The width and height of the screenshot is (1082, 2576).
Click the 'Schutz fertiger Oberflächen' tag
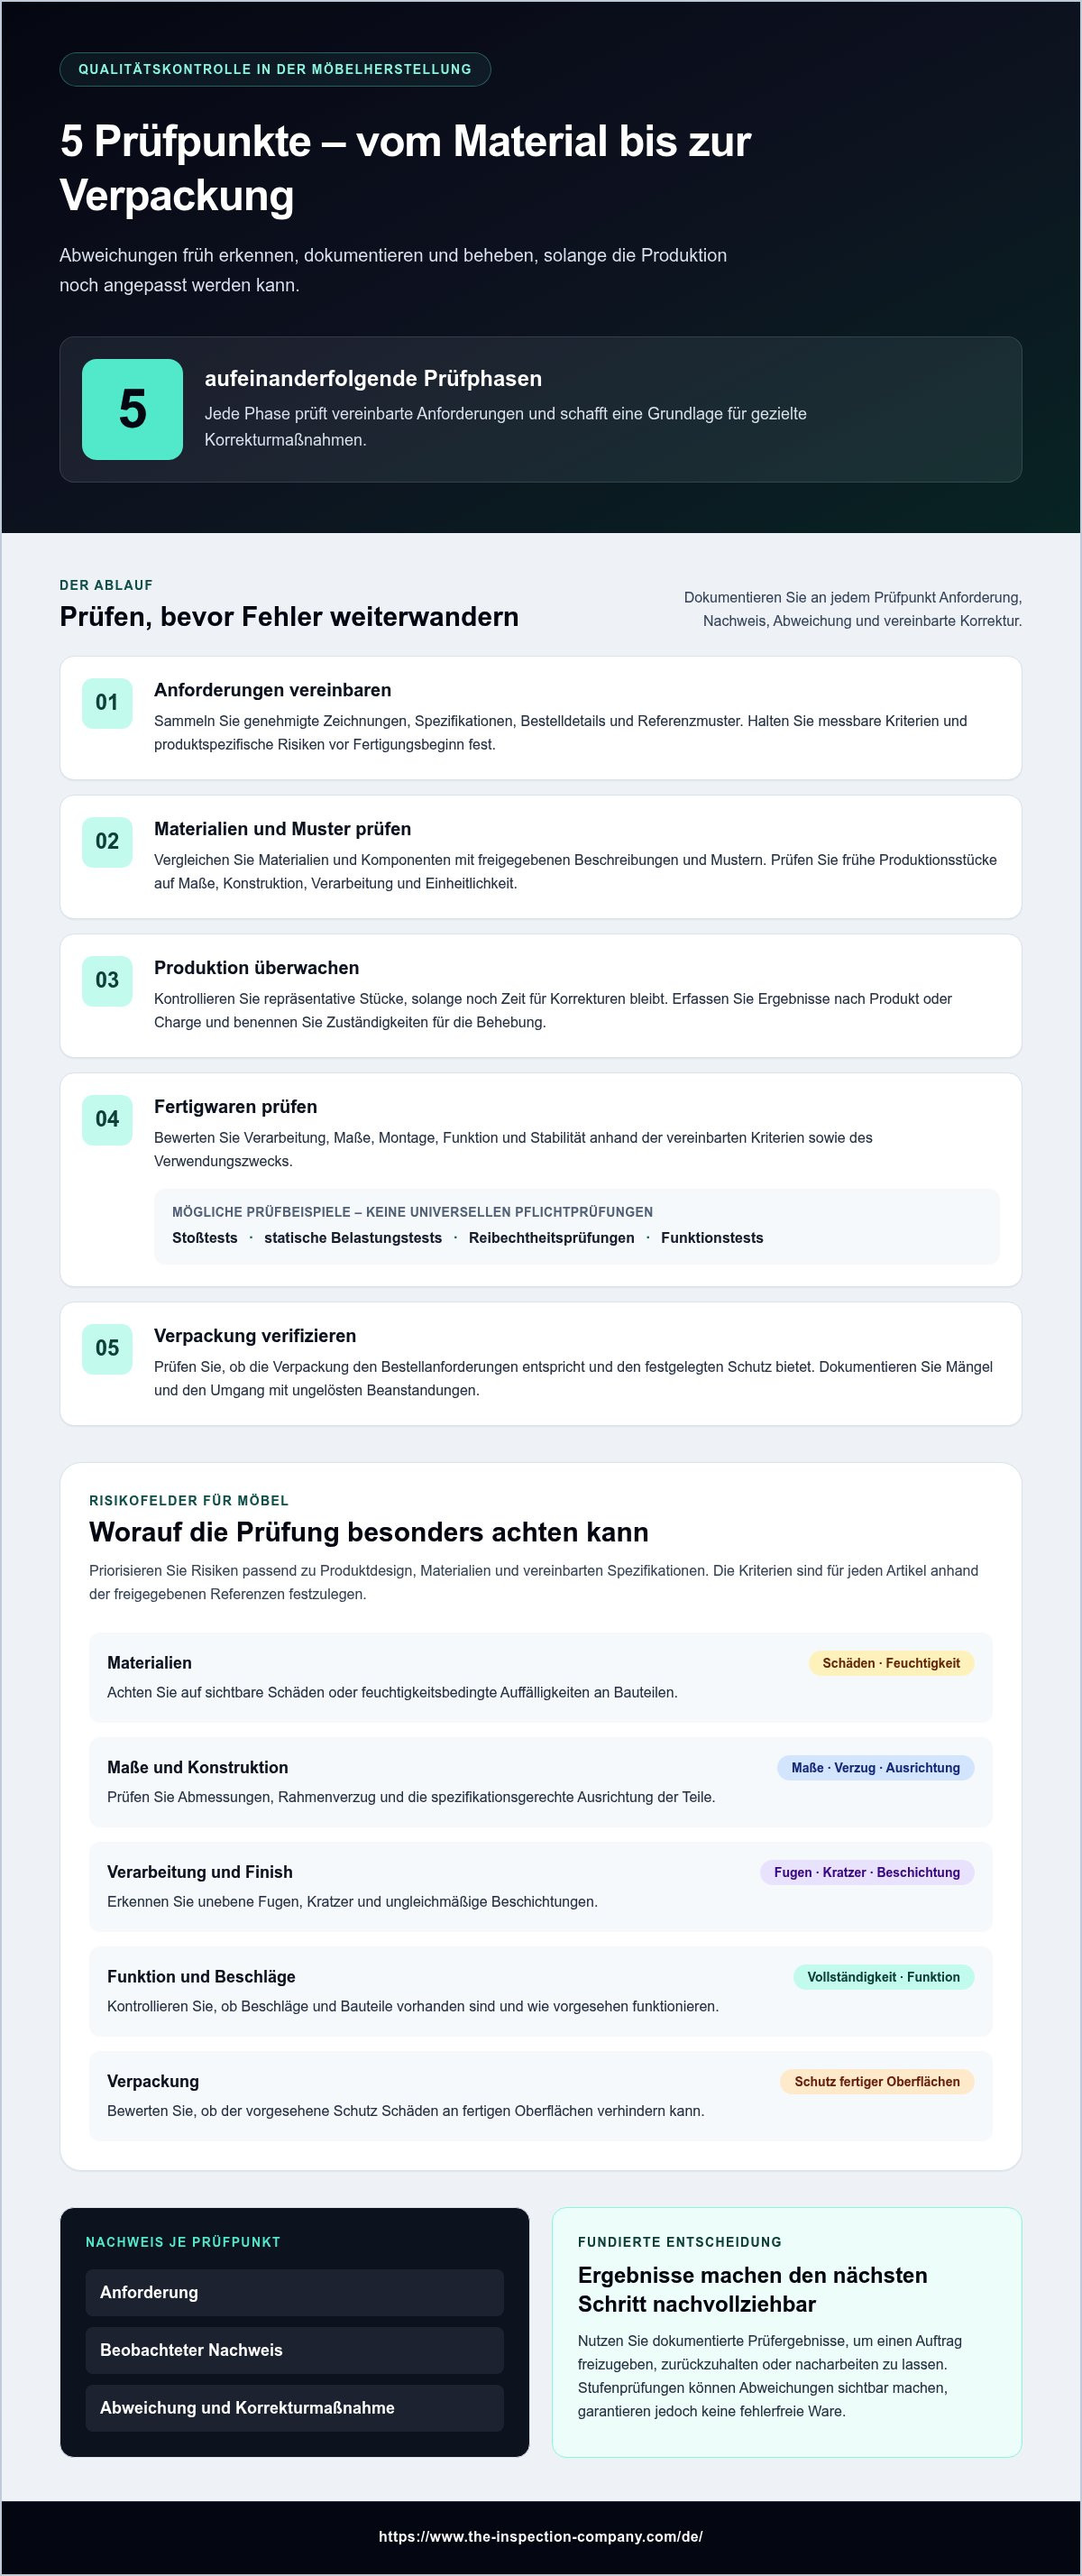pyautogui.click(x=877, y=2082)
